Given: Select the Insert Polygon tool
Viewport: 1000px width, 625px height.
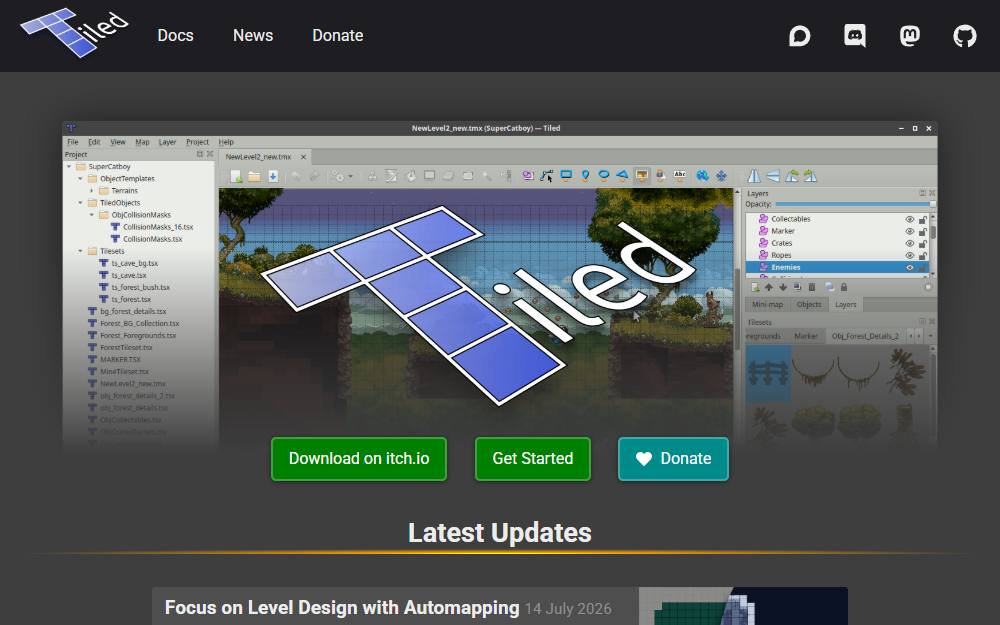Looking at the screenshot, I should [621, 176].
